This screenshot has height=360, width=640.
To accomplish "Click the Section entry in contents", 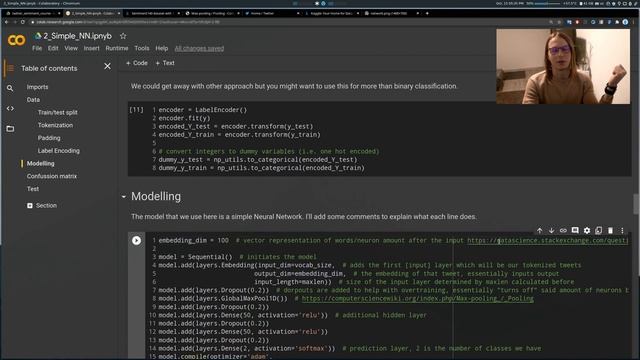I will (x=47, y=206).
